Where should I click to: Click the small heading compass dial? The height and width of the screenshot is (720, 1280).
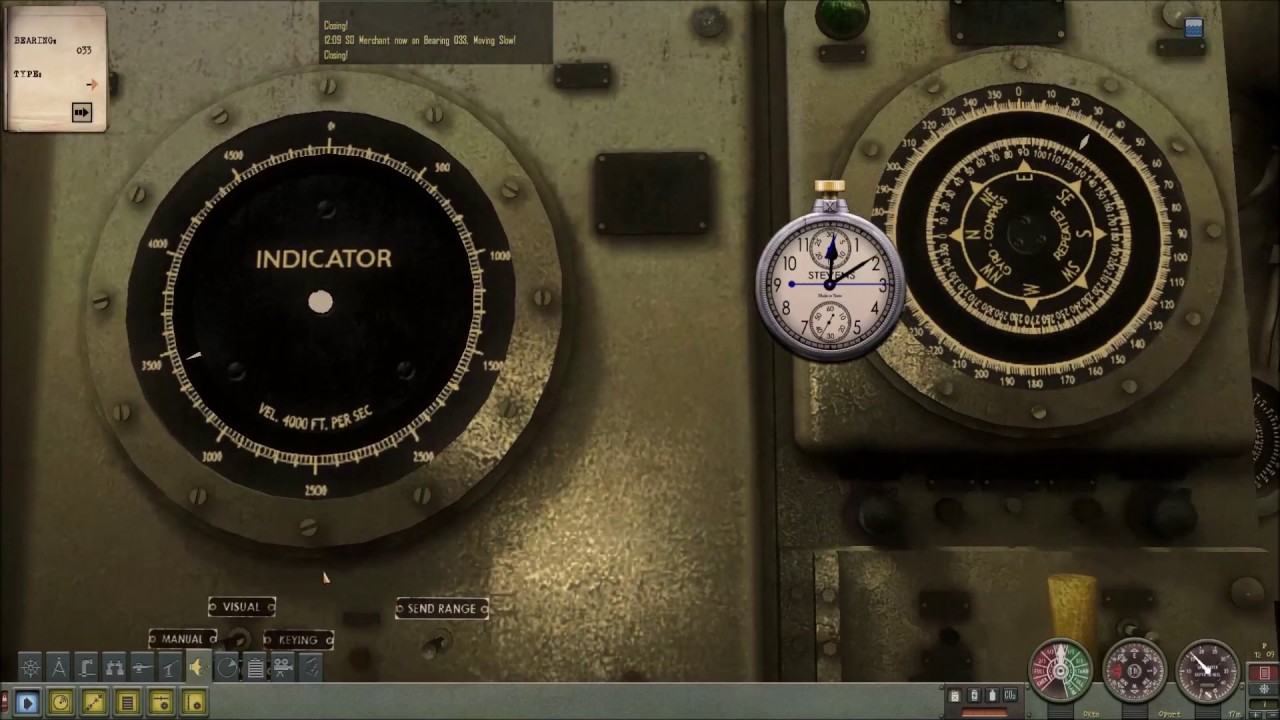(x=1135, y=670)
